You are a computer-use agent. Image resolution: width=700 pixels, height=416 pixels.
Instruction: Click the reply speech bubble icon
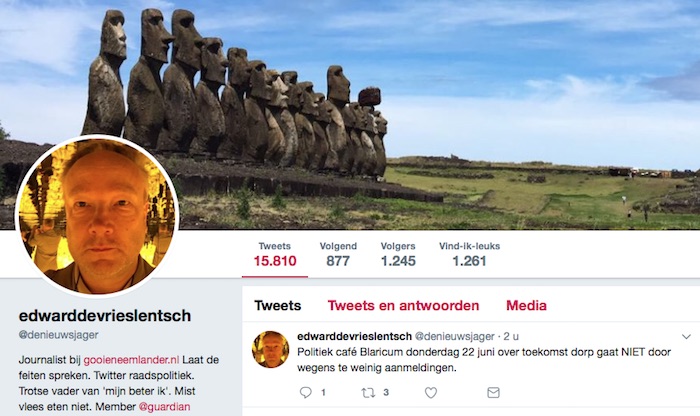(306, 392)
